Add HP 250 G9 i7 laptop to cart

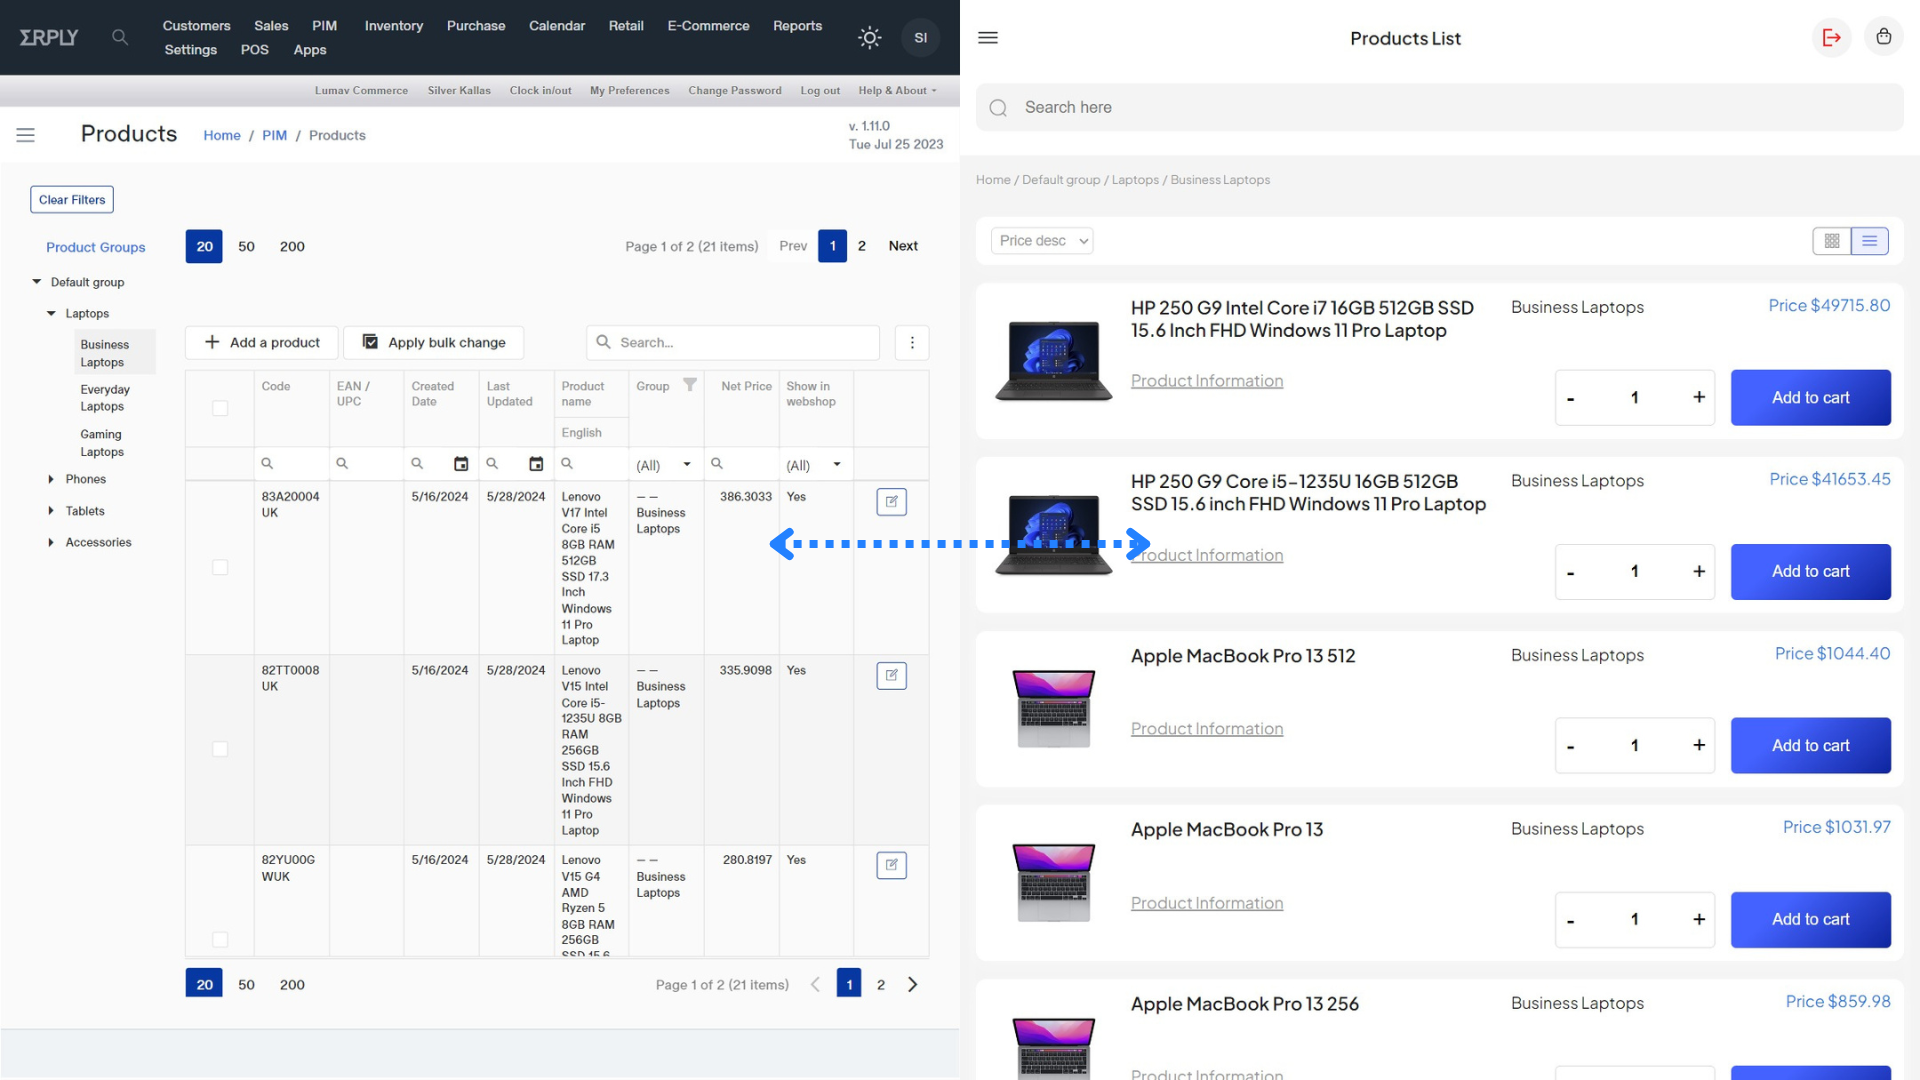coord(1810,397)
